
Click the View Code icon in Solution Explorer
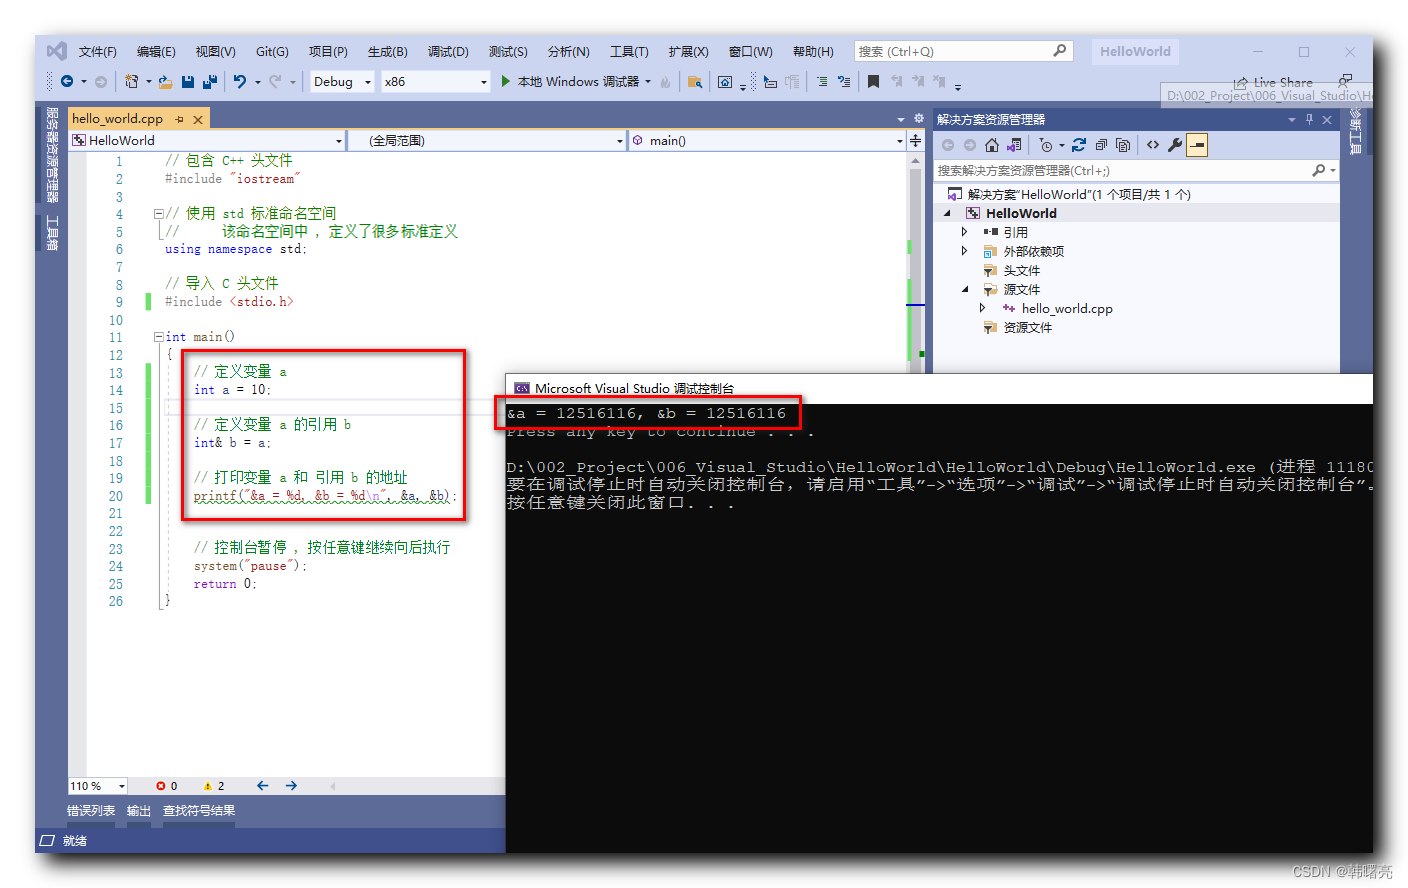[1153, 145]
